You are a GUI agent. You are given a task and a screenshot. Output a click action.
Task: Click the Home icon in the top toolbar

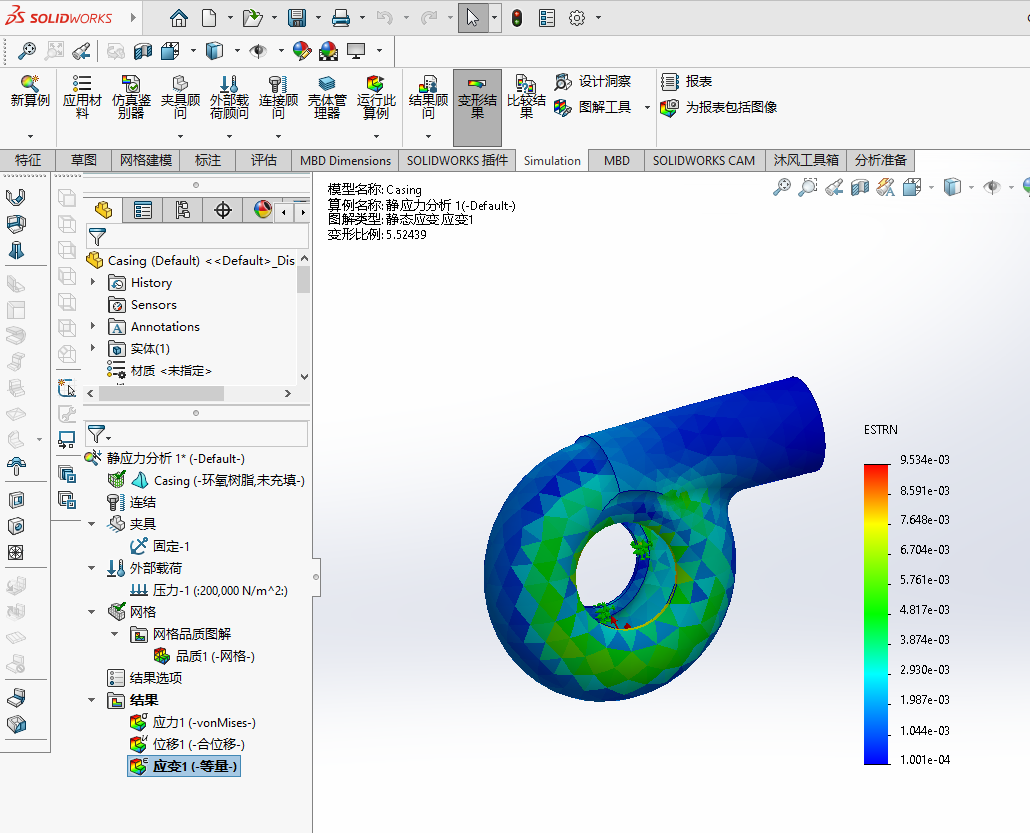click(179, 18)
